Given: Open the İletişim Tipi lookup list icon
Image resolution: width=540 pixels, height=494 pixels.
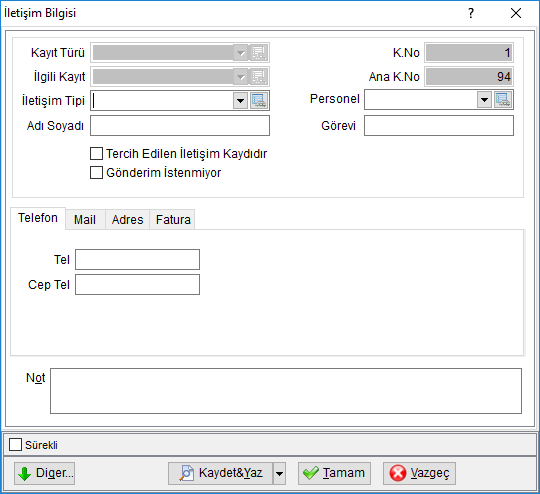Looking at the screenshot, I should (259, 101).
